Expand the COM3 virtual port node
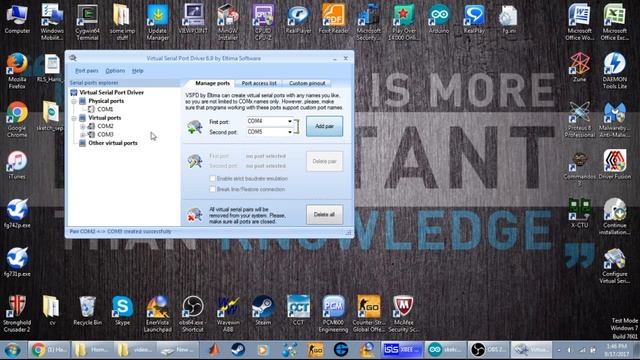This screenshot has width=640, height=360. coord(82,135)
